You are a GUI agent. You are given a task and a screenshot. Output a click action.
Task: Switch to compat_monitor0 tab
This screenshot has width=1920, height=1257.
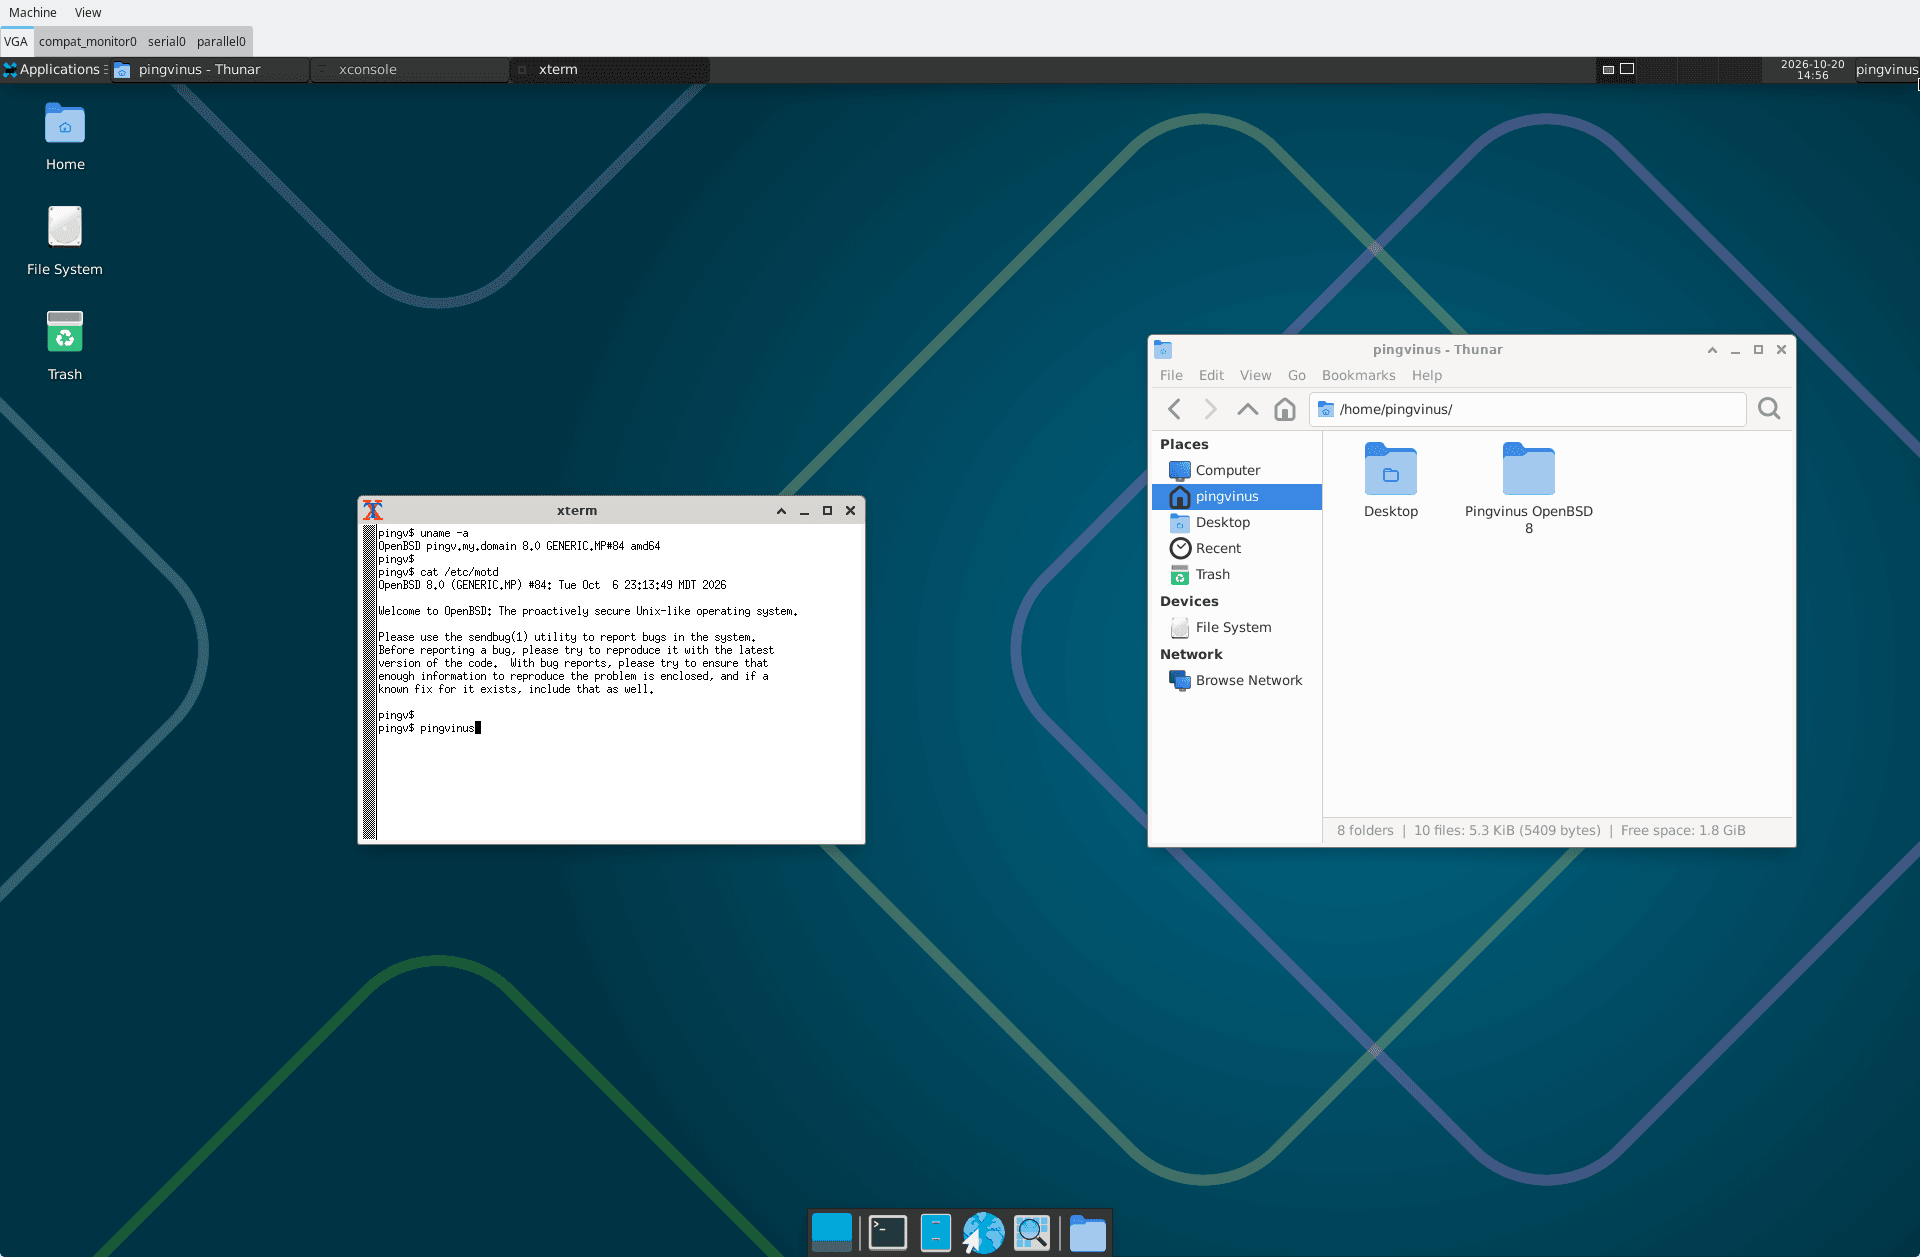pyautogui.click(x=88, y=41)
